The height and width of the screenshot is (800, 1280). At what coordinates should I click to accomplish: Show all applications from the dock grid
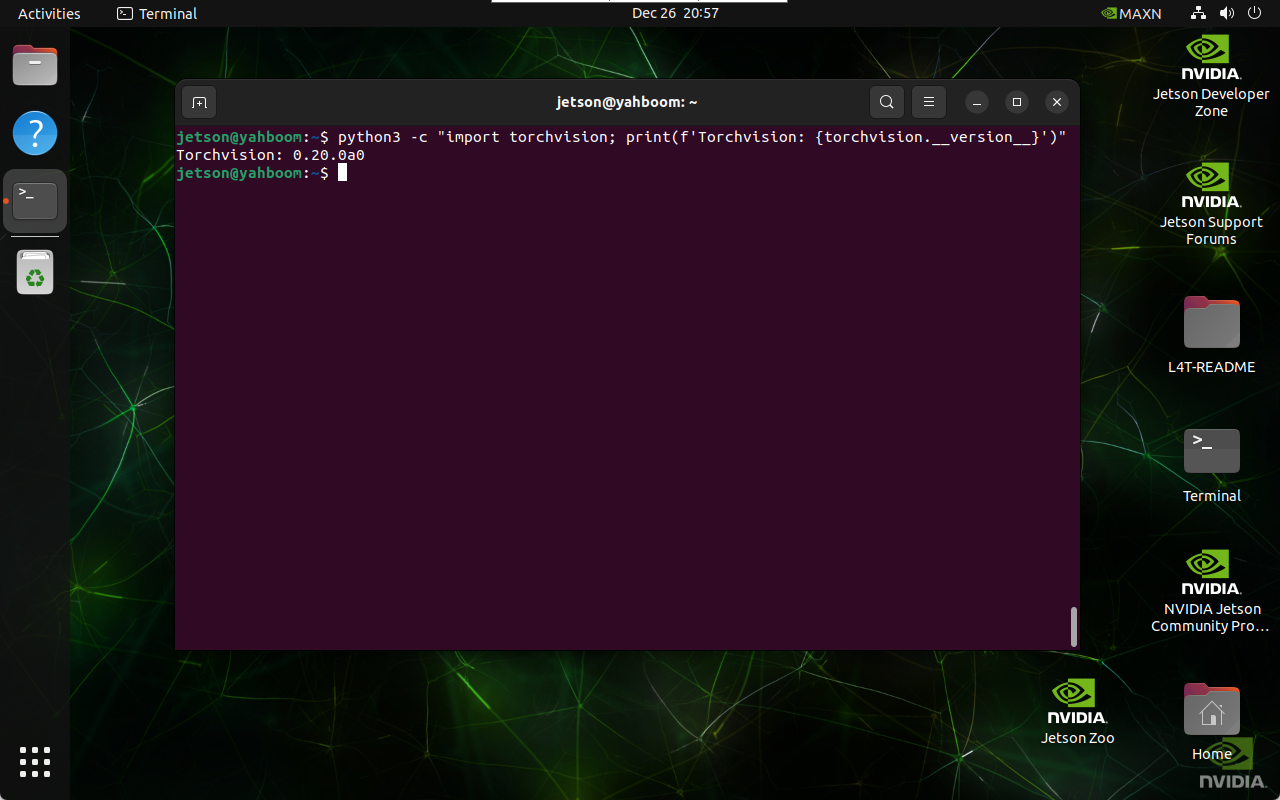point(35,762)
